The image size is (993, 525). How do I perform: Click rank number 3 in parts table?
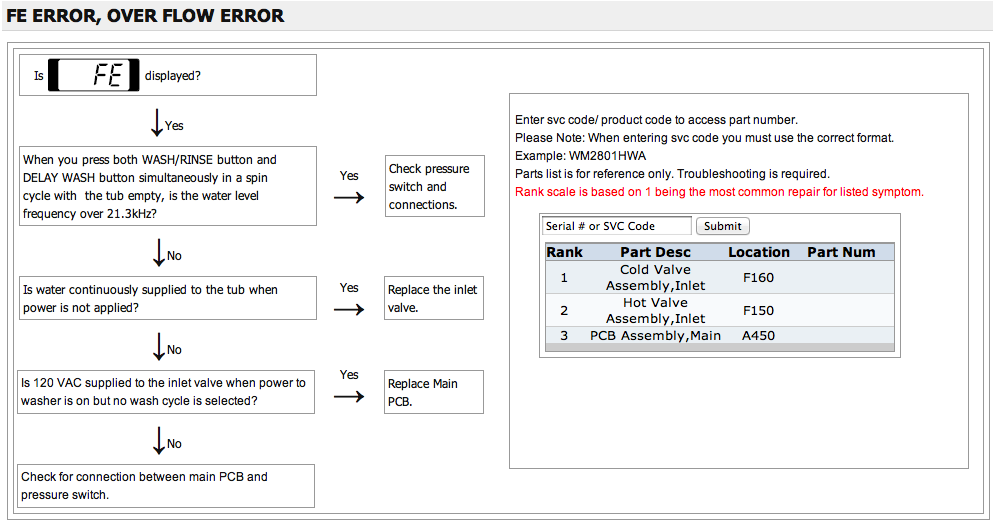pyautogui.click(x=564, y=336)
